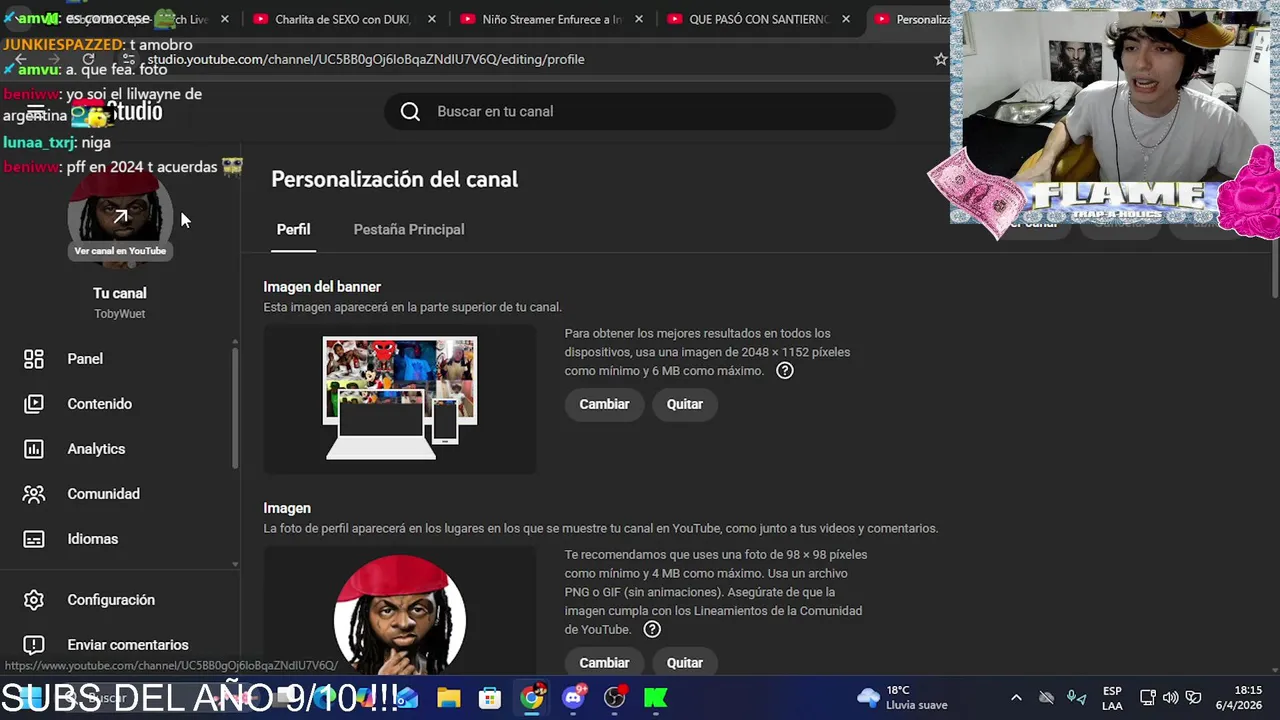Click the Configuración menu label
The image size is (1280, 720).
point(111,600)
